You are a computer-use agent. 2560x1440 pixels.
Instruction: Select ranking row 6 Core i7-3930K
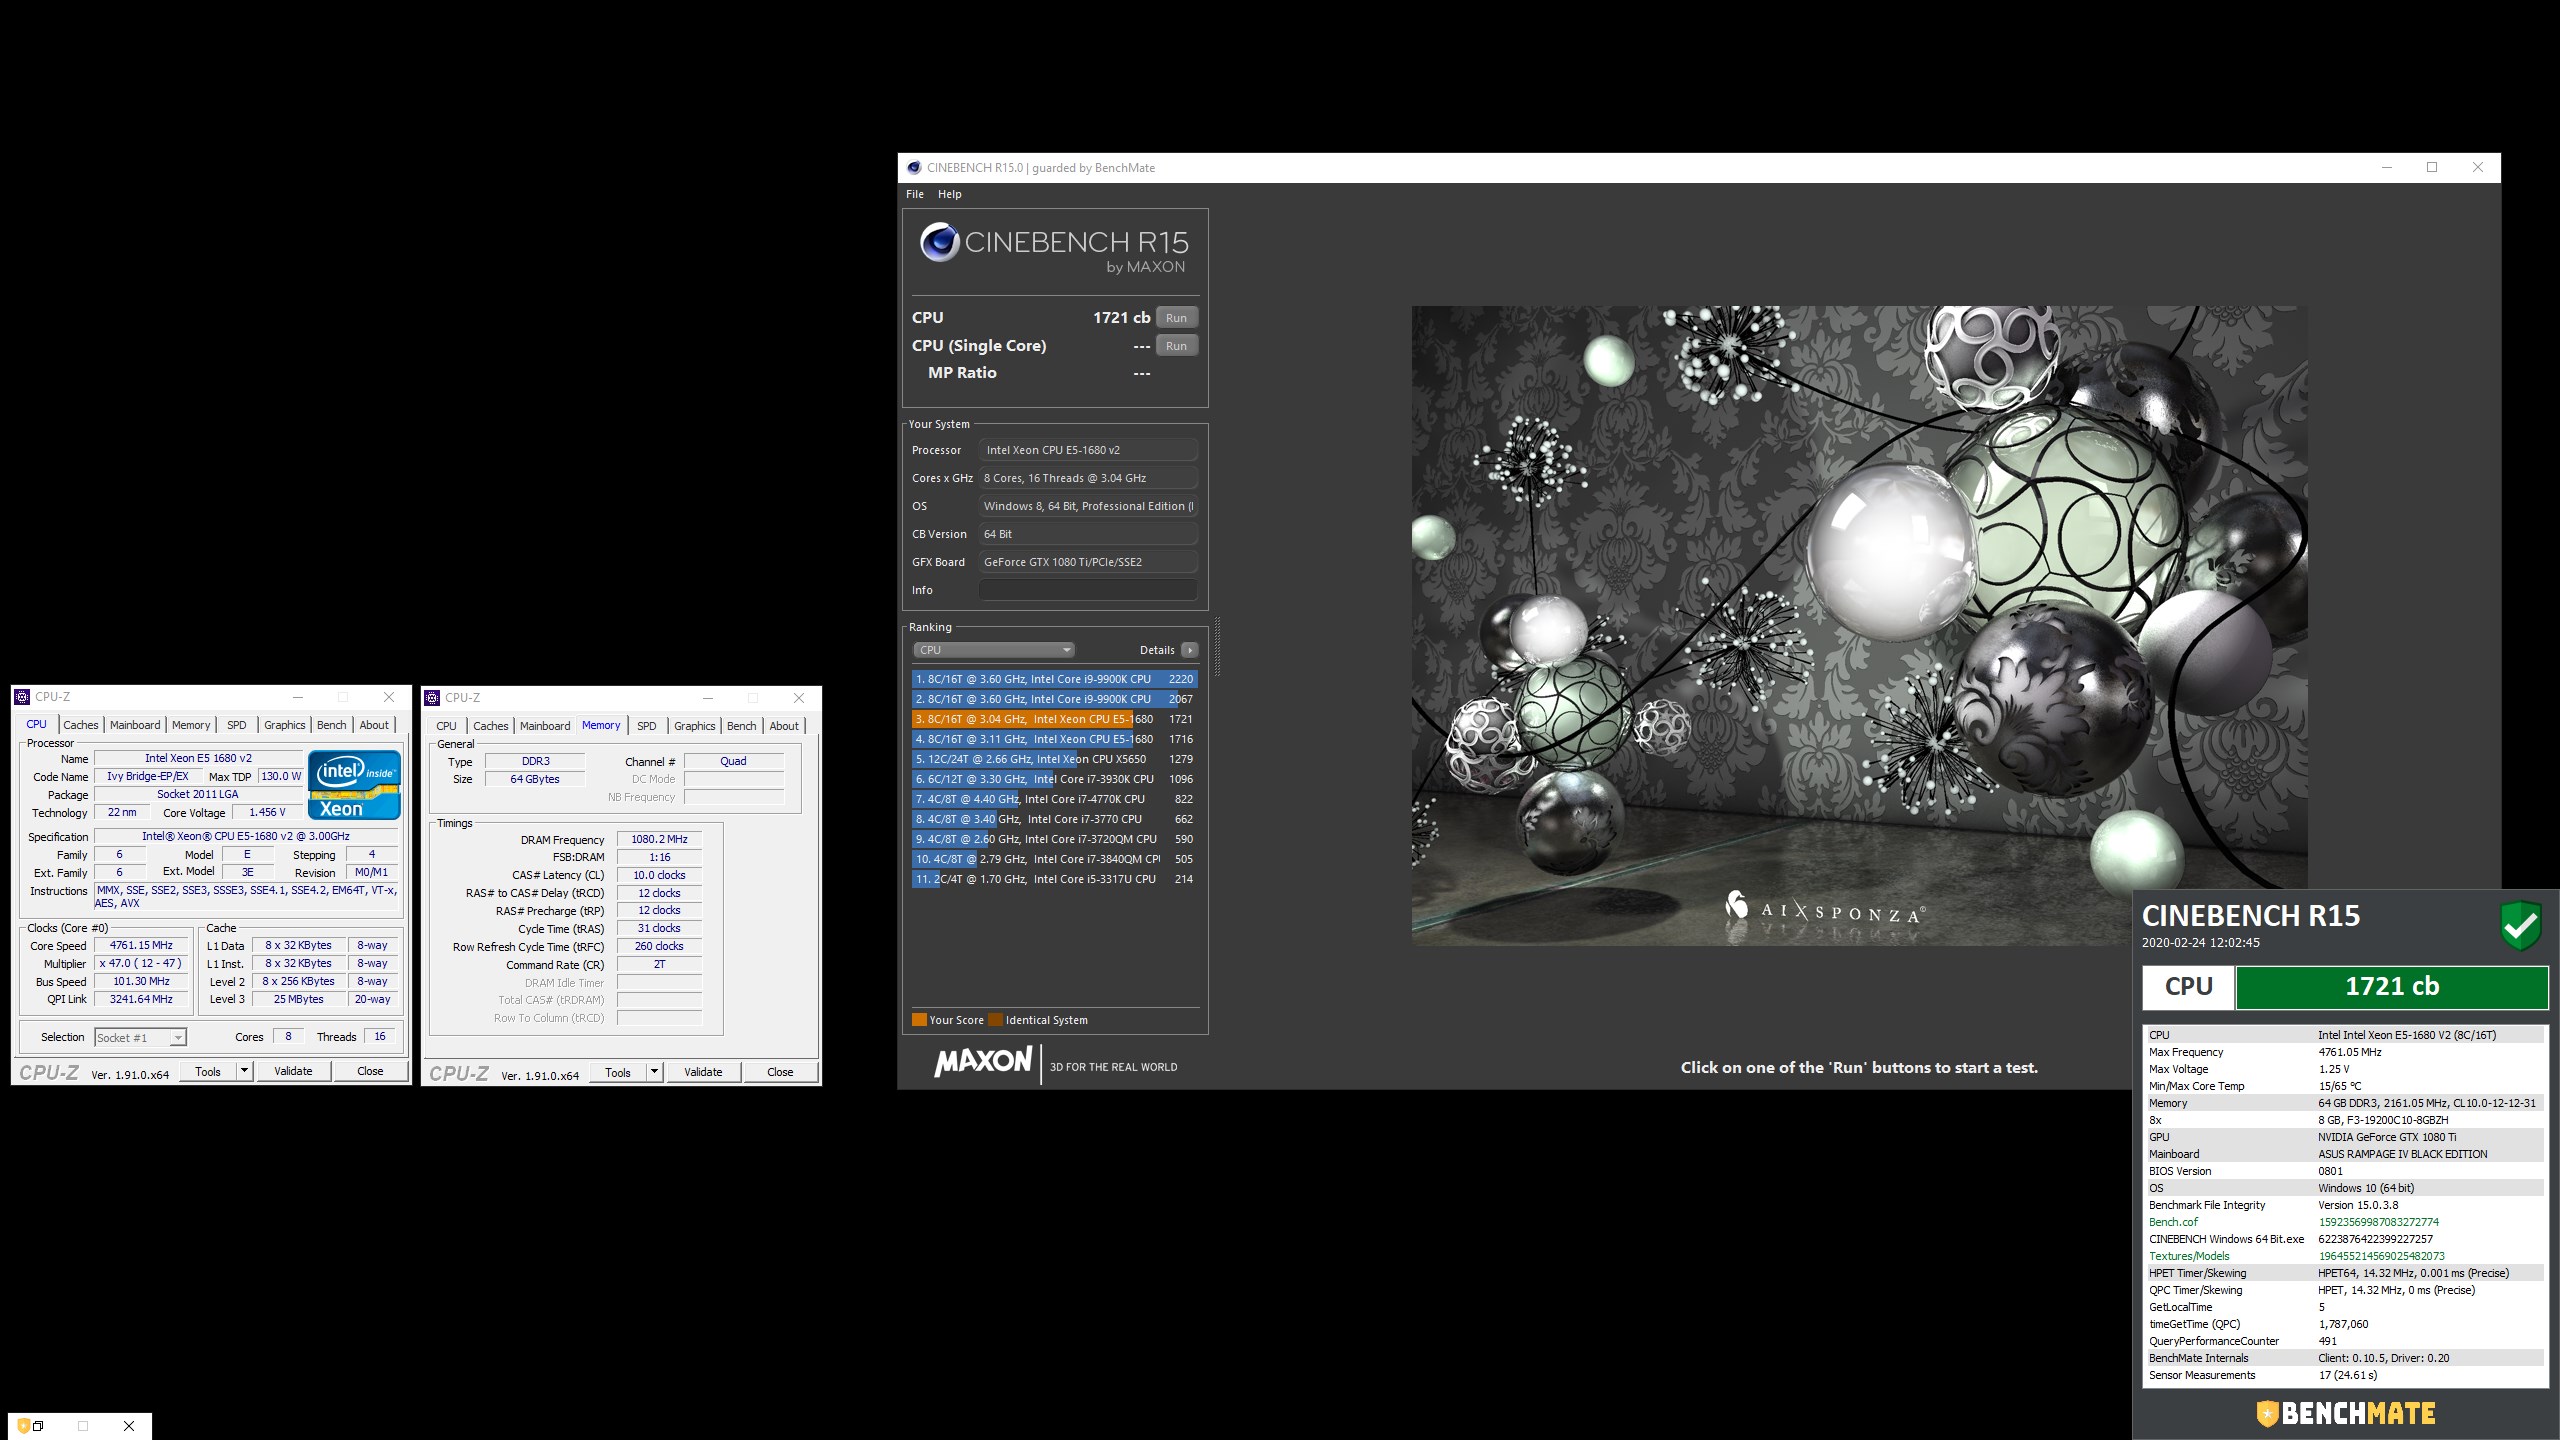click(x=1054, y=779)
